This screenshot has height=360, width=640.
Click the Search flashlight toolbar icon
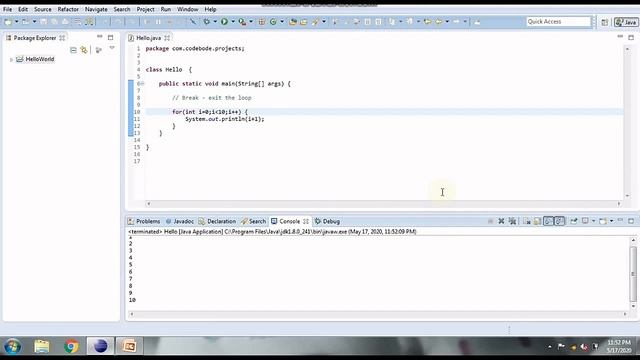pyautogui.click(x=315, y=22)
